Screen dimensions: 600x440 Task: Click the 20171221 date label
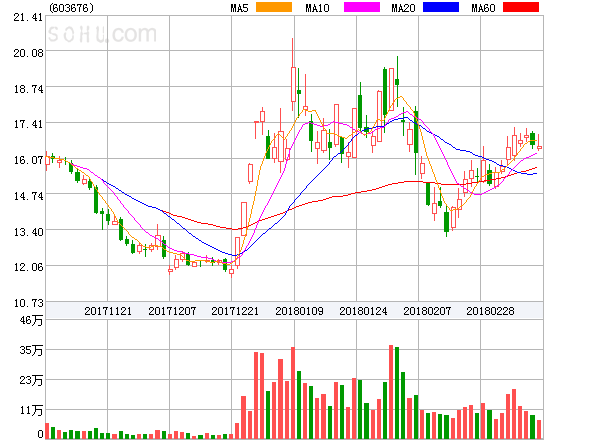coord(235,311)
